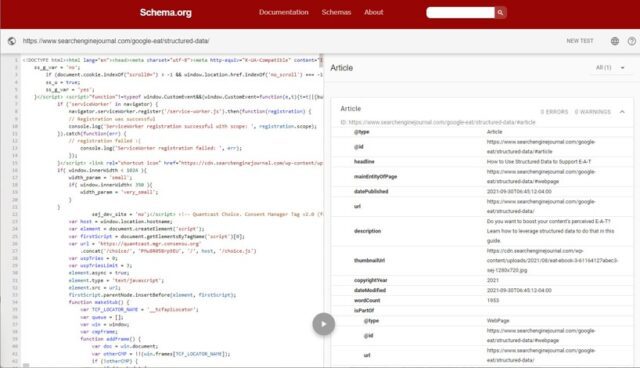Select the 0 WARNINGS label
640x368 pixels.
[593, 112]
